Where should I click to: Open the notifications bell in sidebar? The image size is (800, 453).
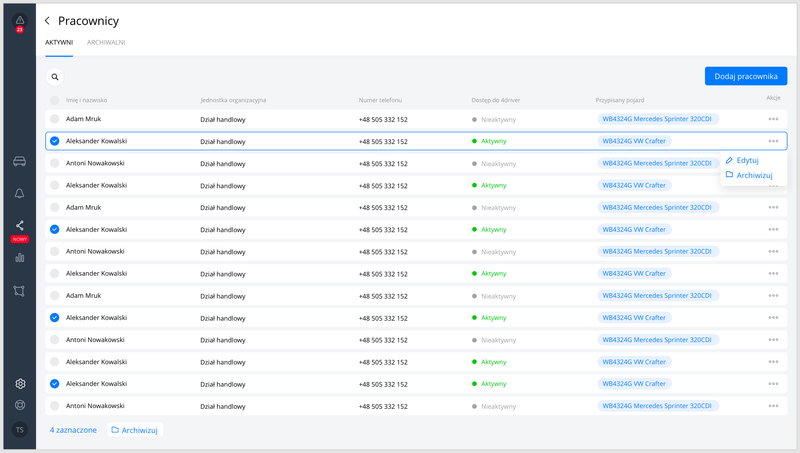click(19, 193)
